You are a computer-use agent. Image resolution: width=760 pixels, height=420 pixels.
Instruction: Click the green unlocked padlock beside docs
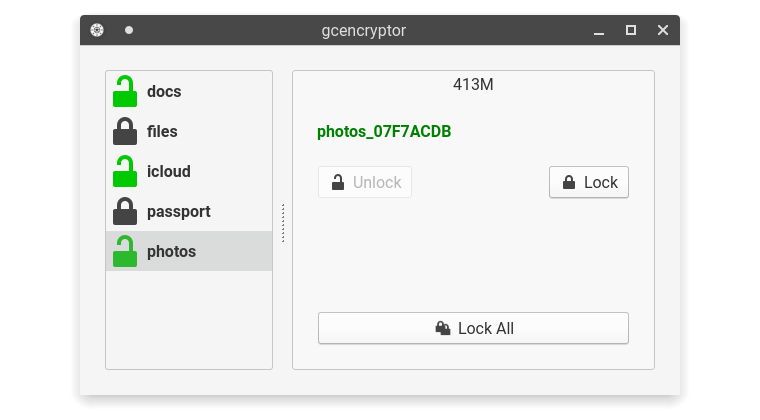pyautogui.click(x=125, y=91)
